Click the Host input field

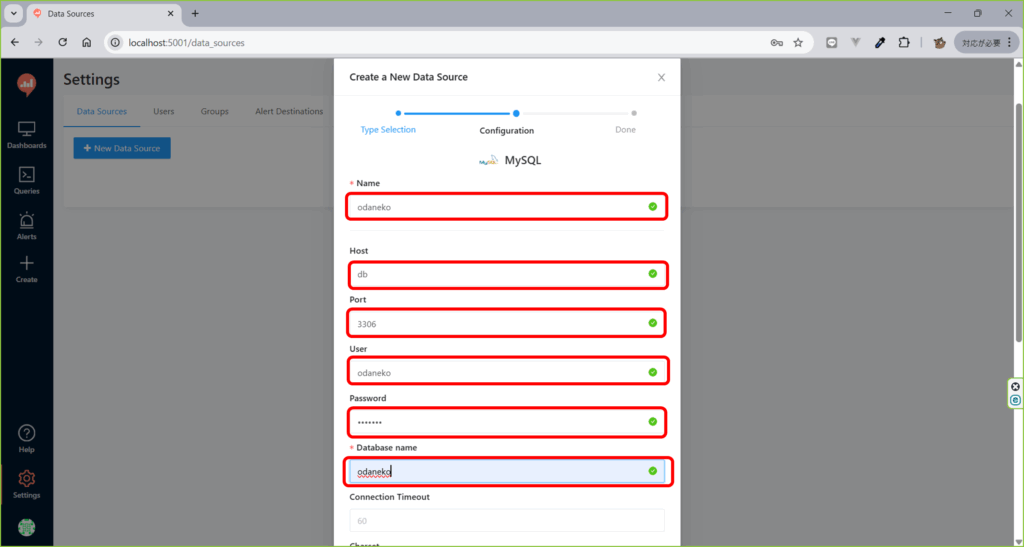point(500,273)
